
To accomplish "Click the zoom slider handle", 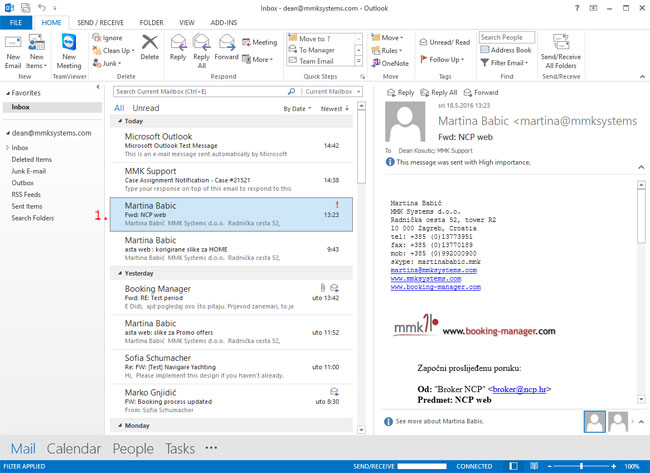I will [x=582, y=466].
